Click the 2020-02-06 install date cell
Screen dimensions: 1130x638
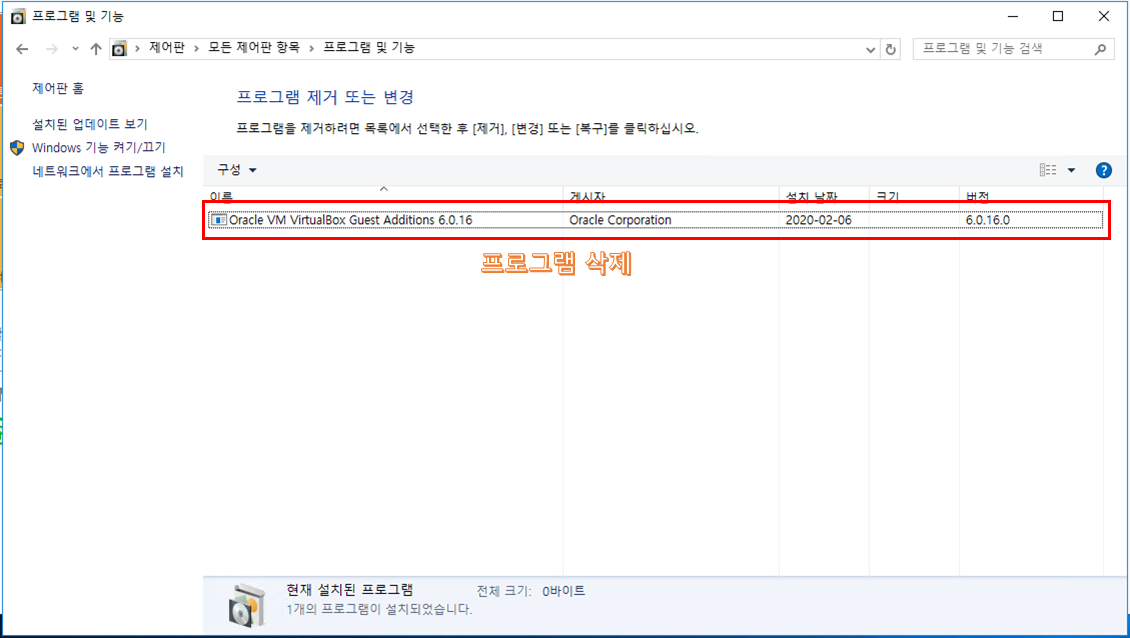click(x=818, y=220)
